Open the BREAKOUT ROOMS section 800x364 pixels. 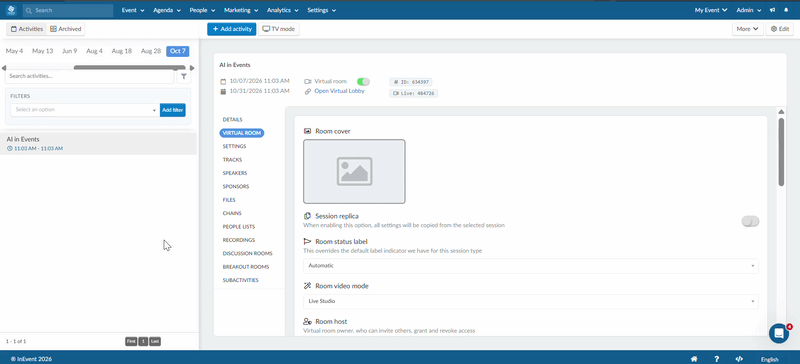click(245, 267)
